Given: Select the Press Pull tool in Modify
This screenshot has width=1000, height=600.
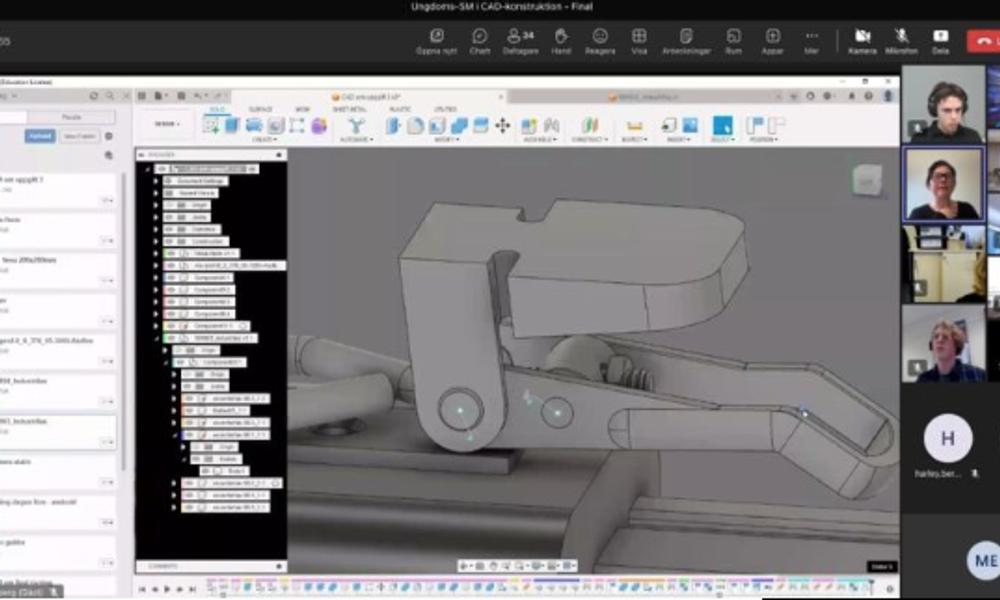Looking at the screenshot, I should [393, 125].
